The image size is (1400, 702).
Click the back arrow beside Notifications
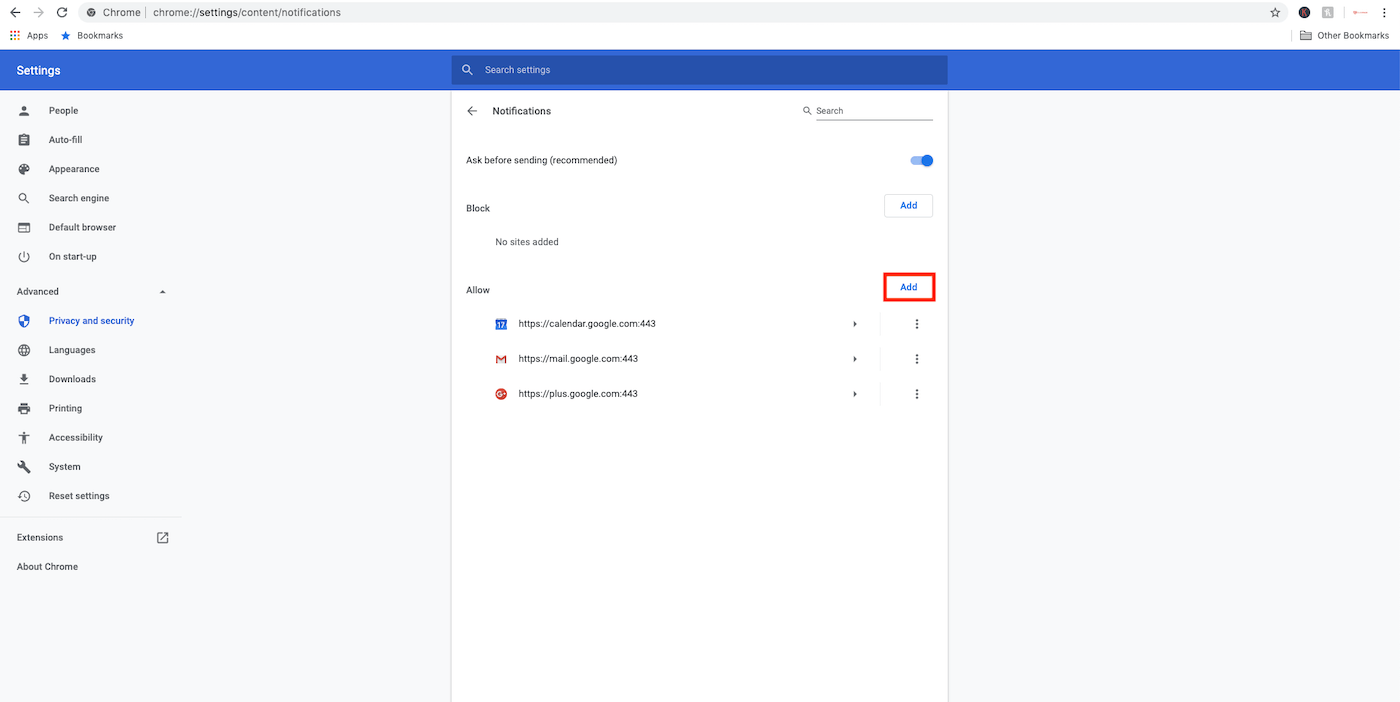pos(472,111)
